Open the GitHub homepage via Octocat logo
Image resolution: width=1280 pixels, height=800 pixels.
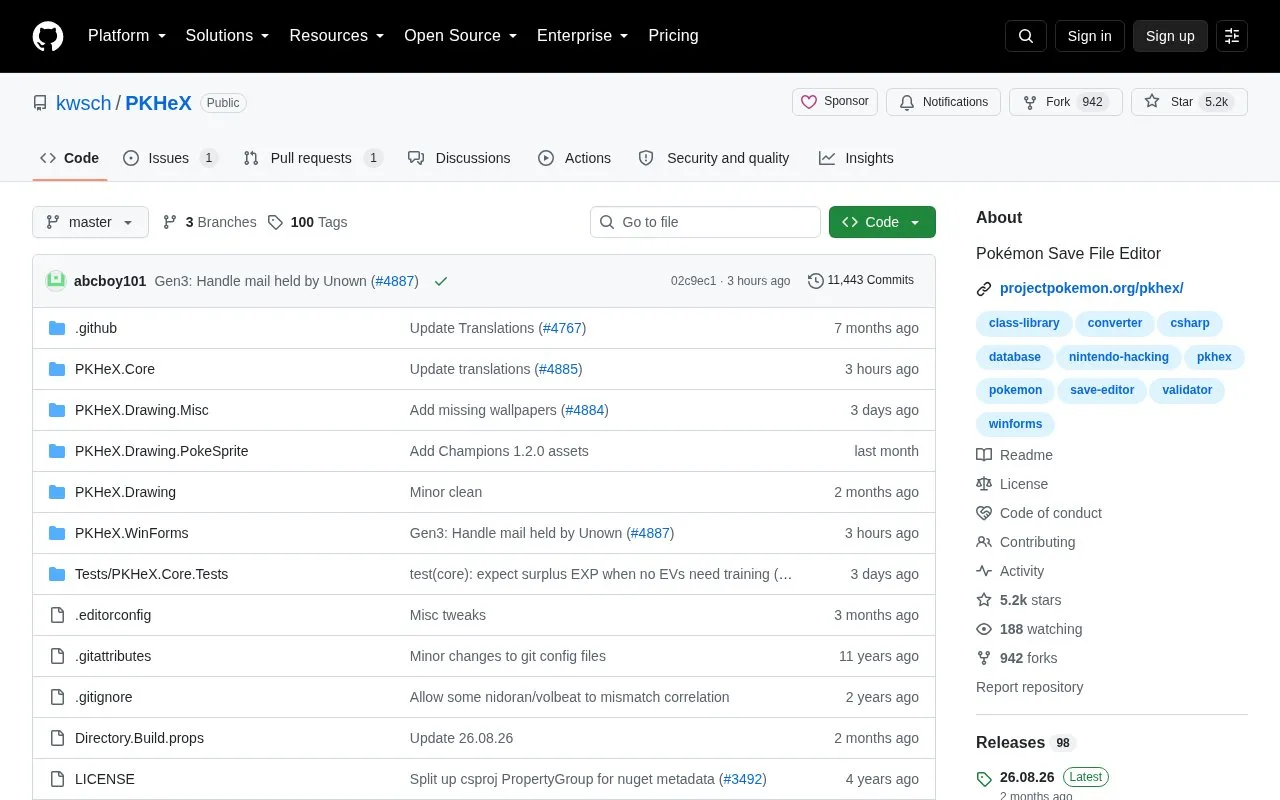48,36
